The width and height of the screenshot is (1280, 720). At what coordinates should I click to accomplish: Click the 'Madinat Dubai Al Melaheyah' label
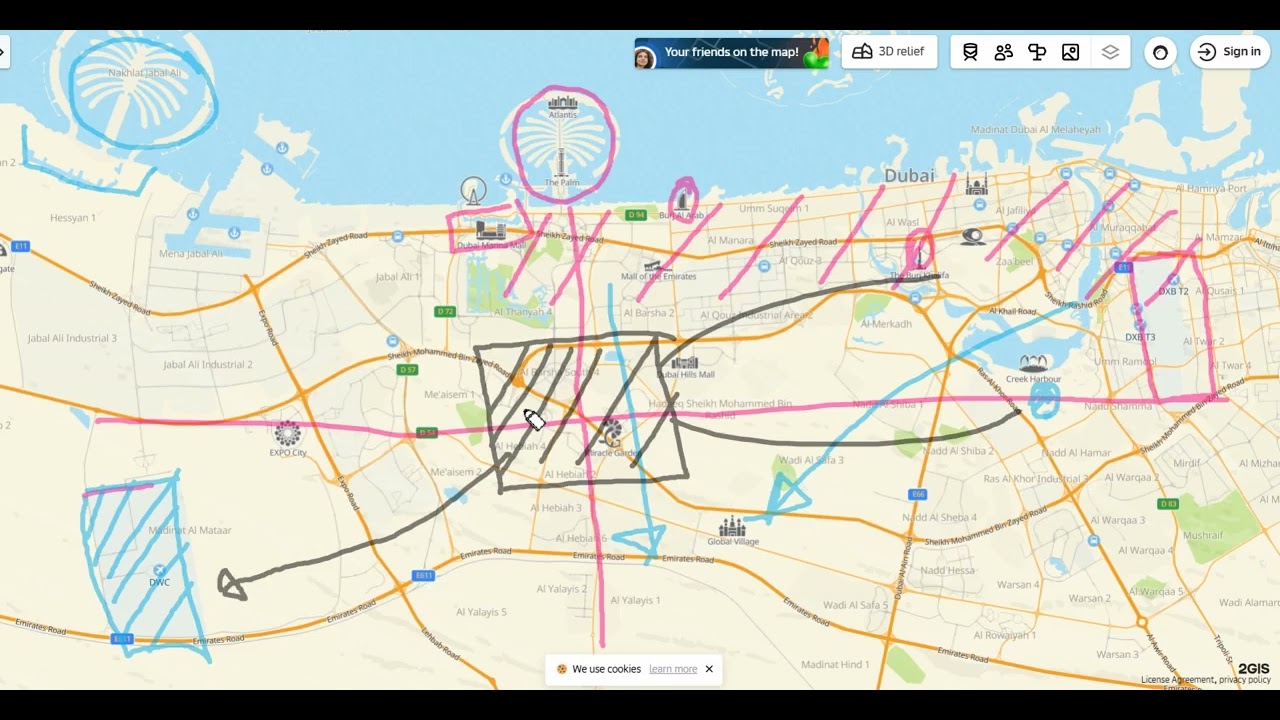(x=1035, y=130)
